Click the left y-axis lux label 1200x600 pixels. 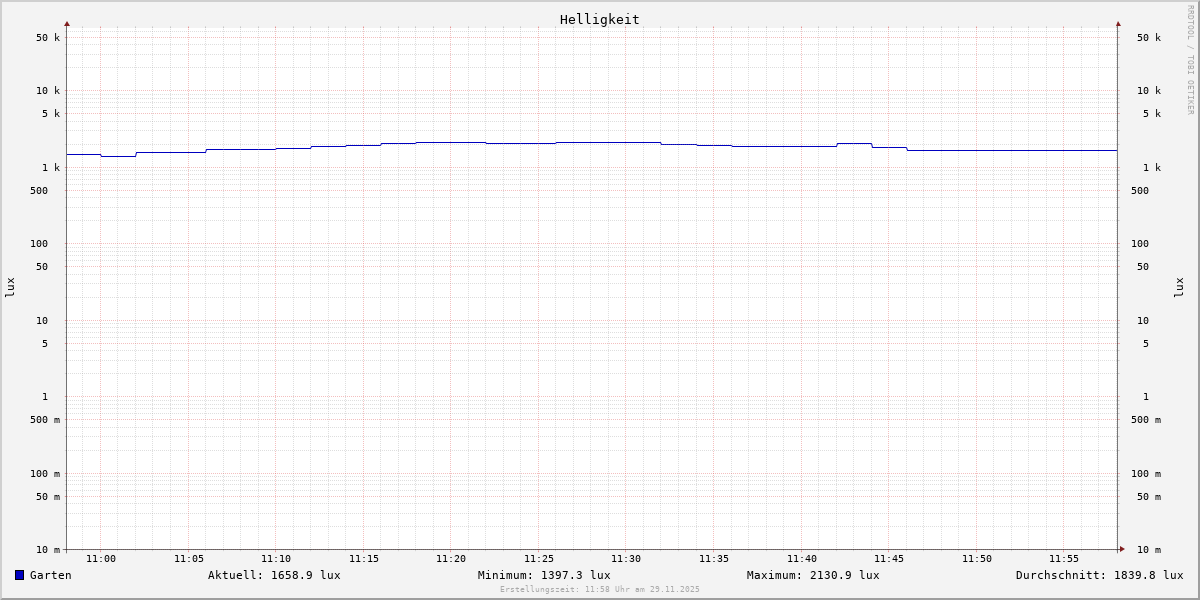[10, 287]
